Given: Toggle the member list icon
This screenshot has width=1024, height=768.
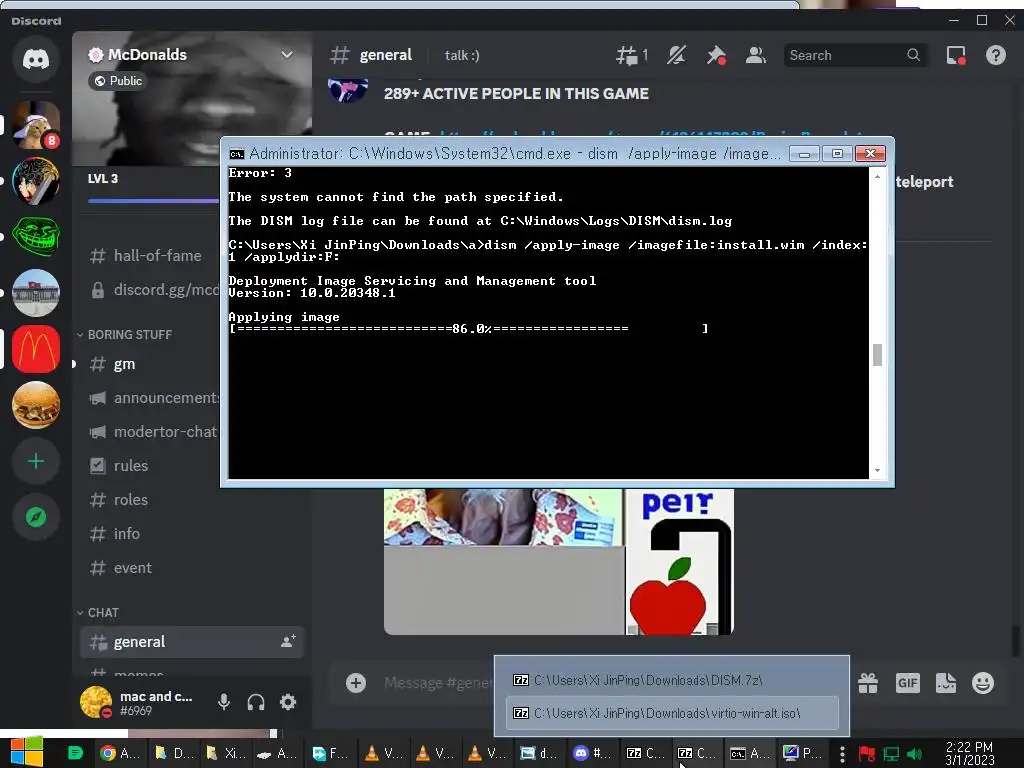Looking at the screenshot, I should pos(756,56).
